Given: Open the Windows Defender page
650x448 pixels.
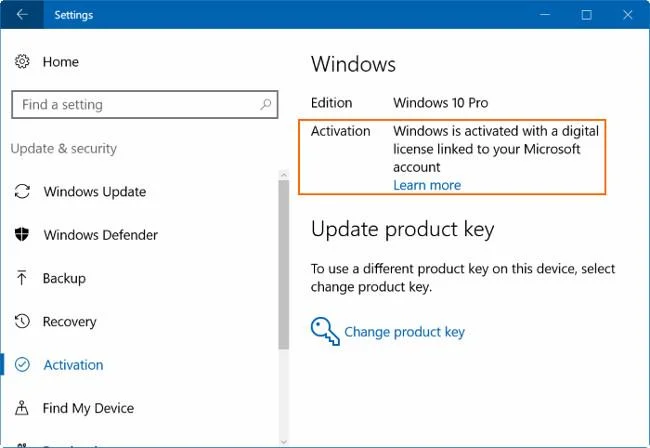Looking at the screenshot, I should [101, 235].
